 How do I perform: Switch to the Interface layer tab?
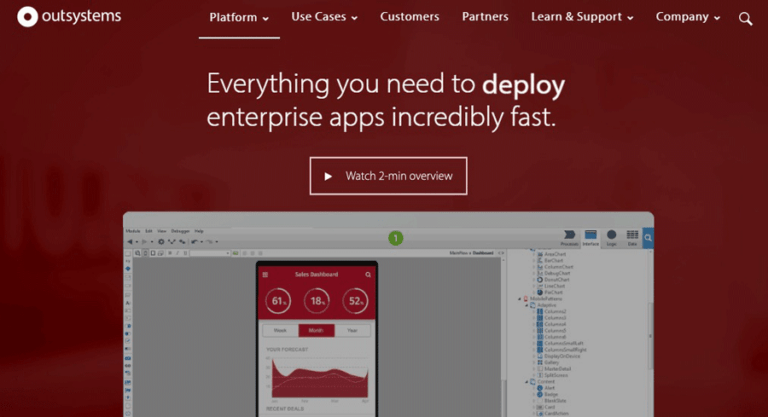[591, 238]
